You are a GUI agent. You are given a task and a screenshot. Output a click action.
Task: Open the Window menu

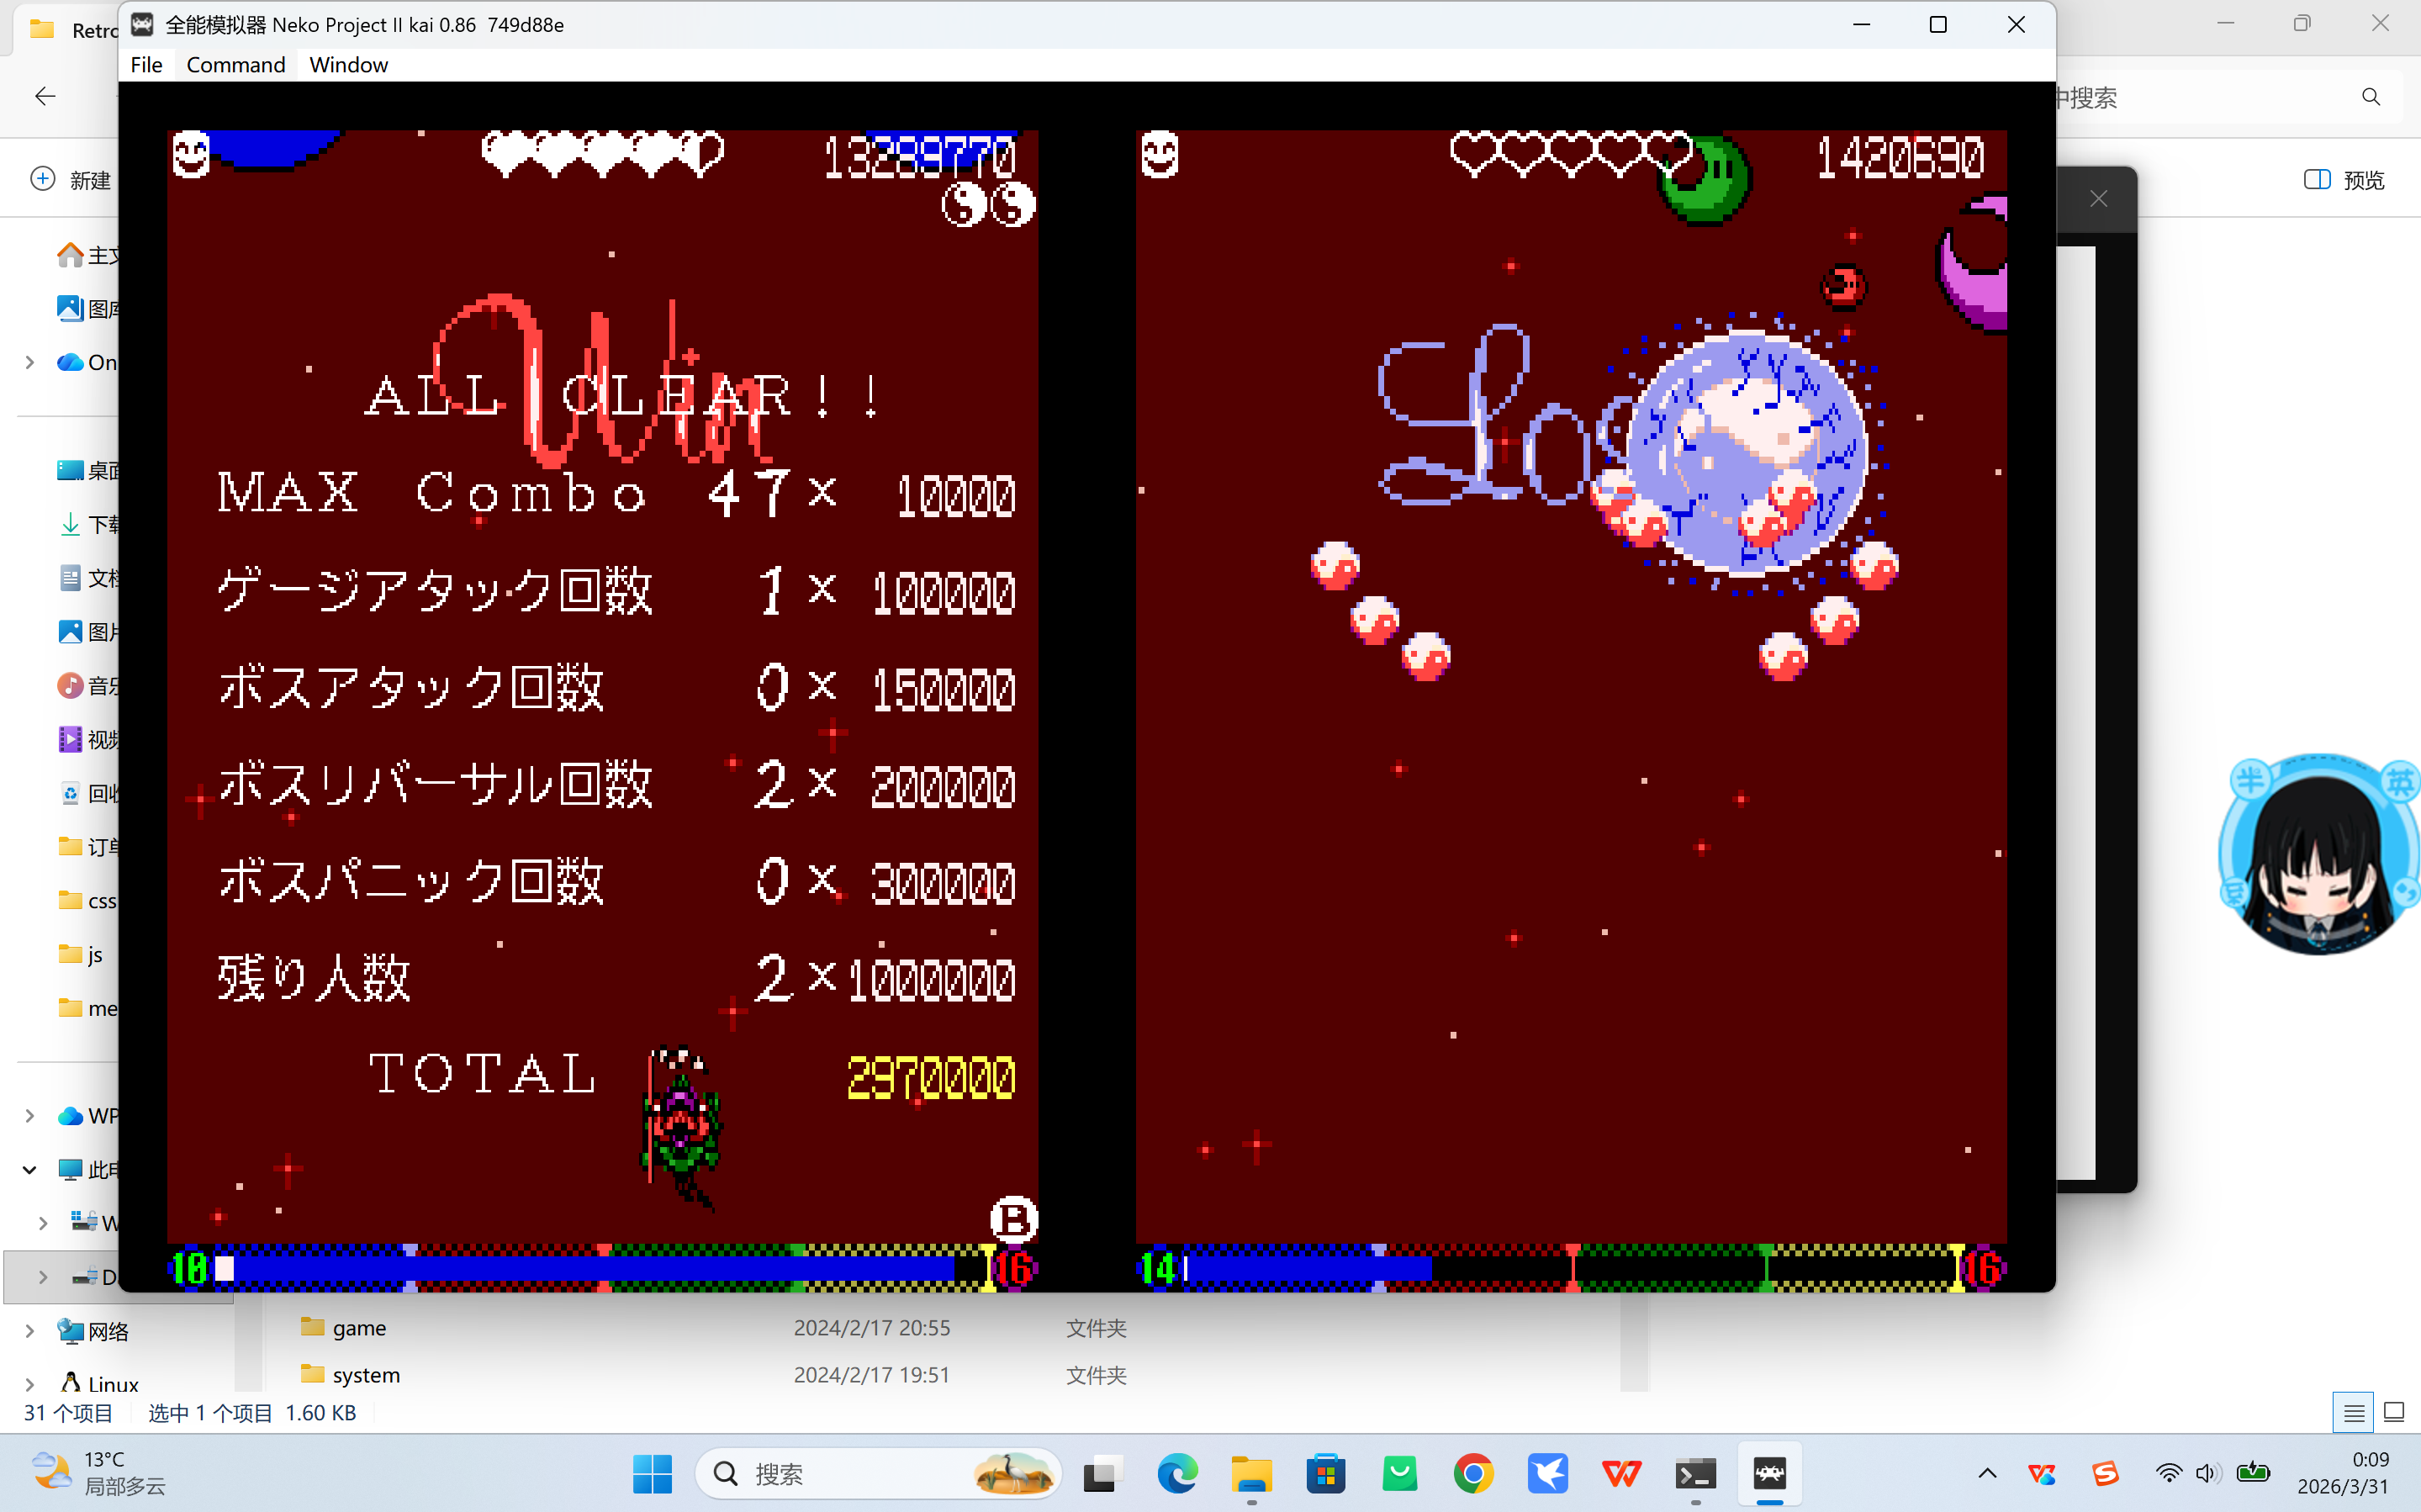click(x=348, y=65)
